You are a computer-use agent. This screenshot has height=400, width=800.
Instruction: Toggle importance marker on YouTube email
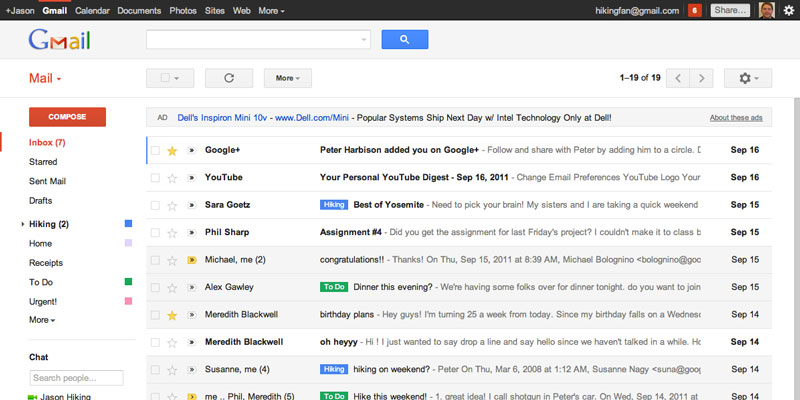tap(192, 178)
